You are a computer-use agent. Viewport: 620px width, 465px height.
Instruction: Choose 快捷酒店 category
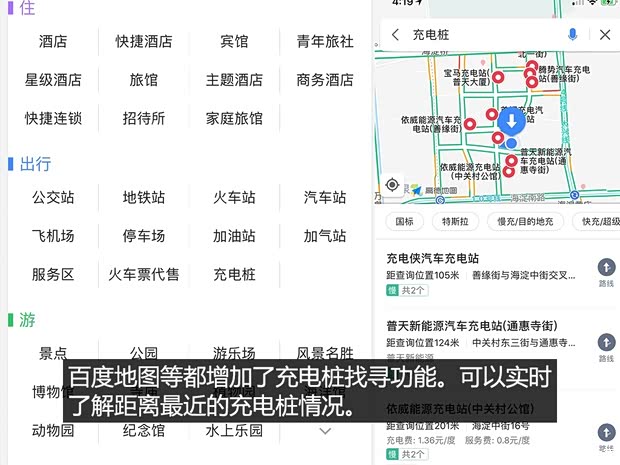click(x=144, y=41)
